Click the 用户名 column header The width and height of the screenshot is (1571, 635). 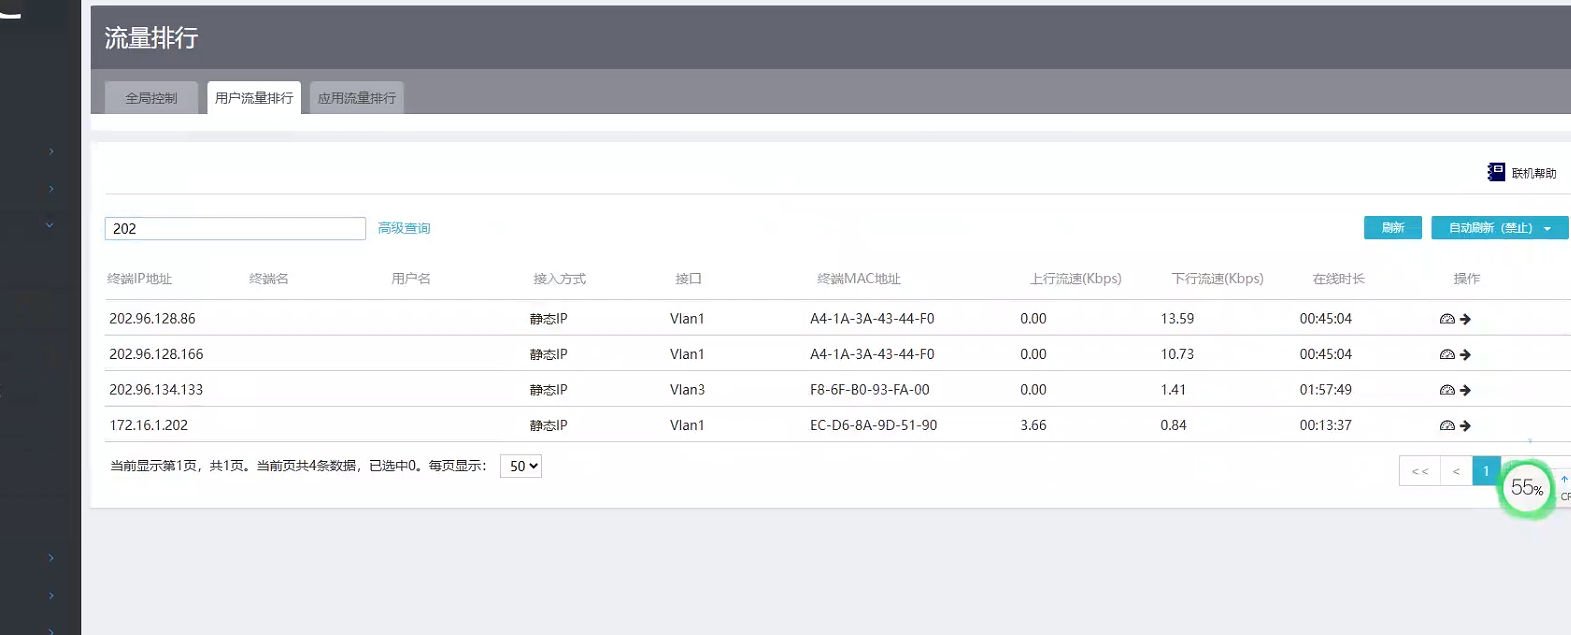(x=411, y=279)
